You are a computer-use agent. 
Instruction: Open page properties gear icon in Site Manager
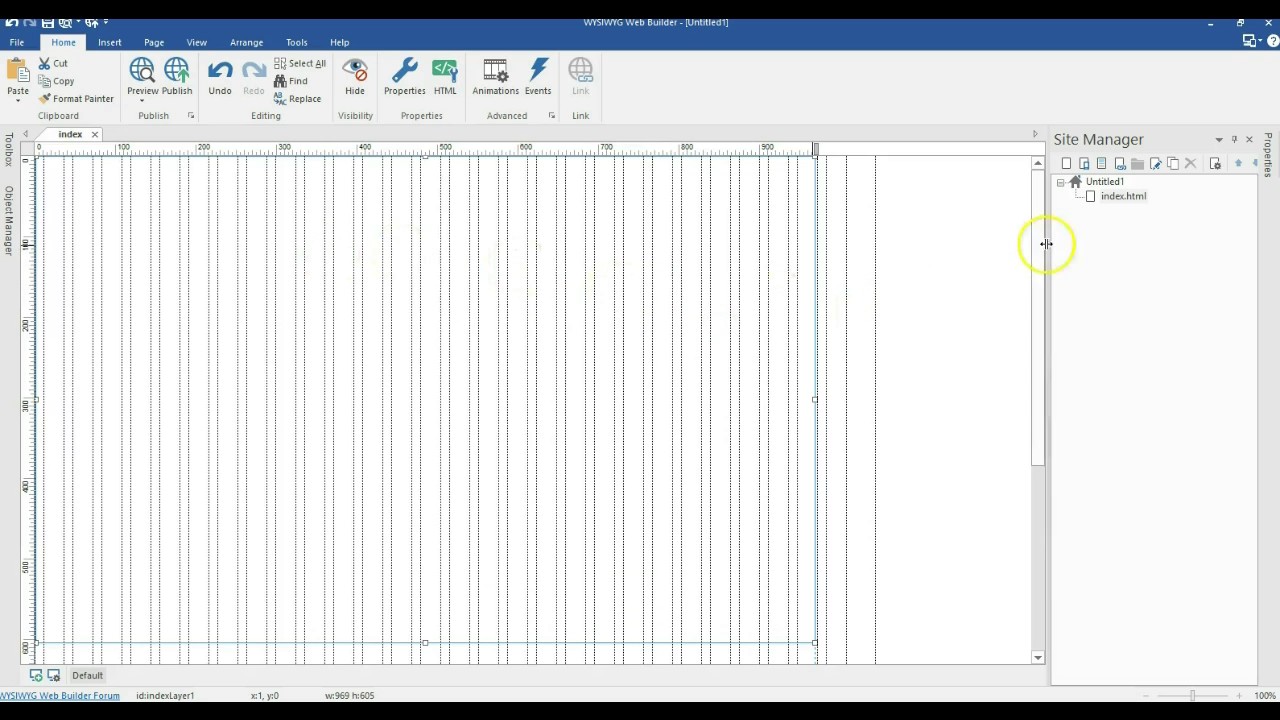tap(1215, 163)
